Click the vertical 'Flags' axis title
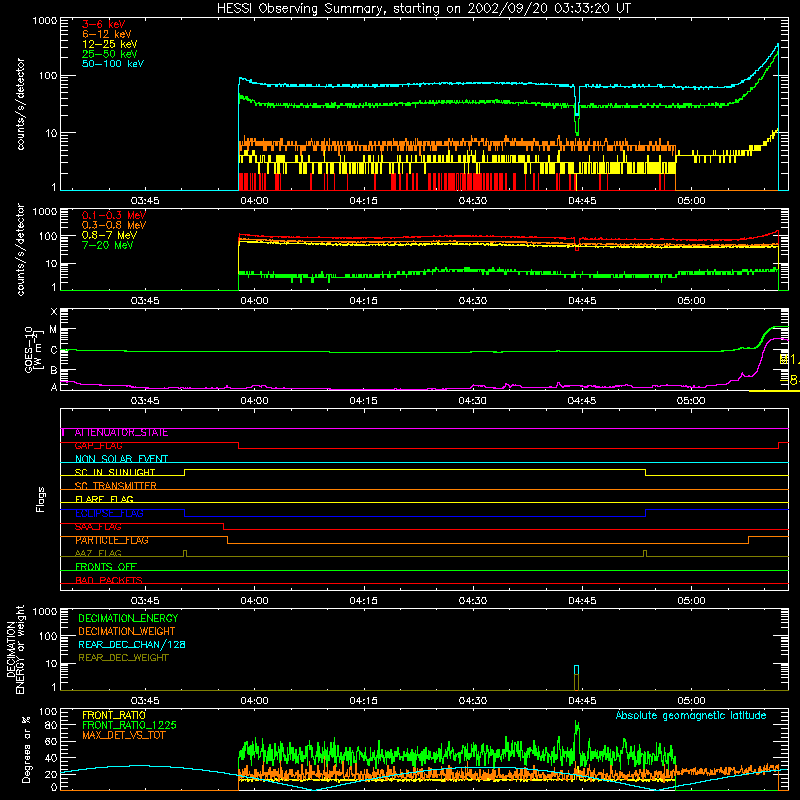The image size is (800, 800). point(41,499)
